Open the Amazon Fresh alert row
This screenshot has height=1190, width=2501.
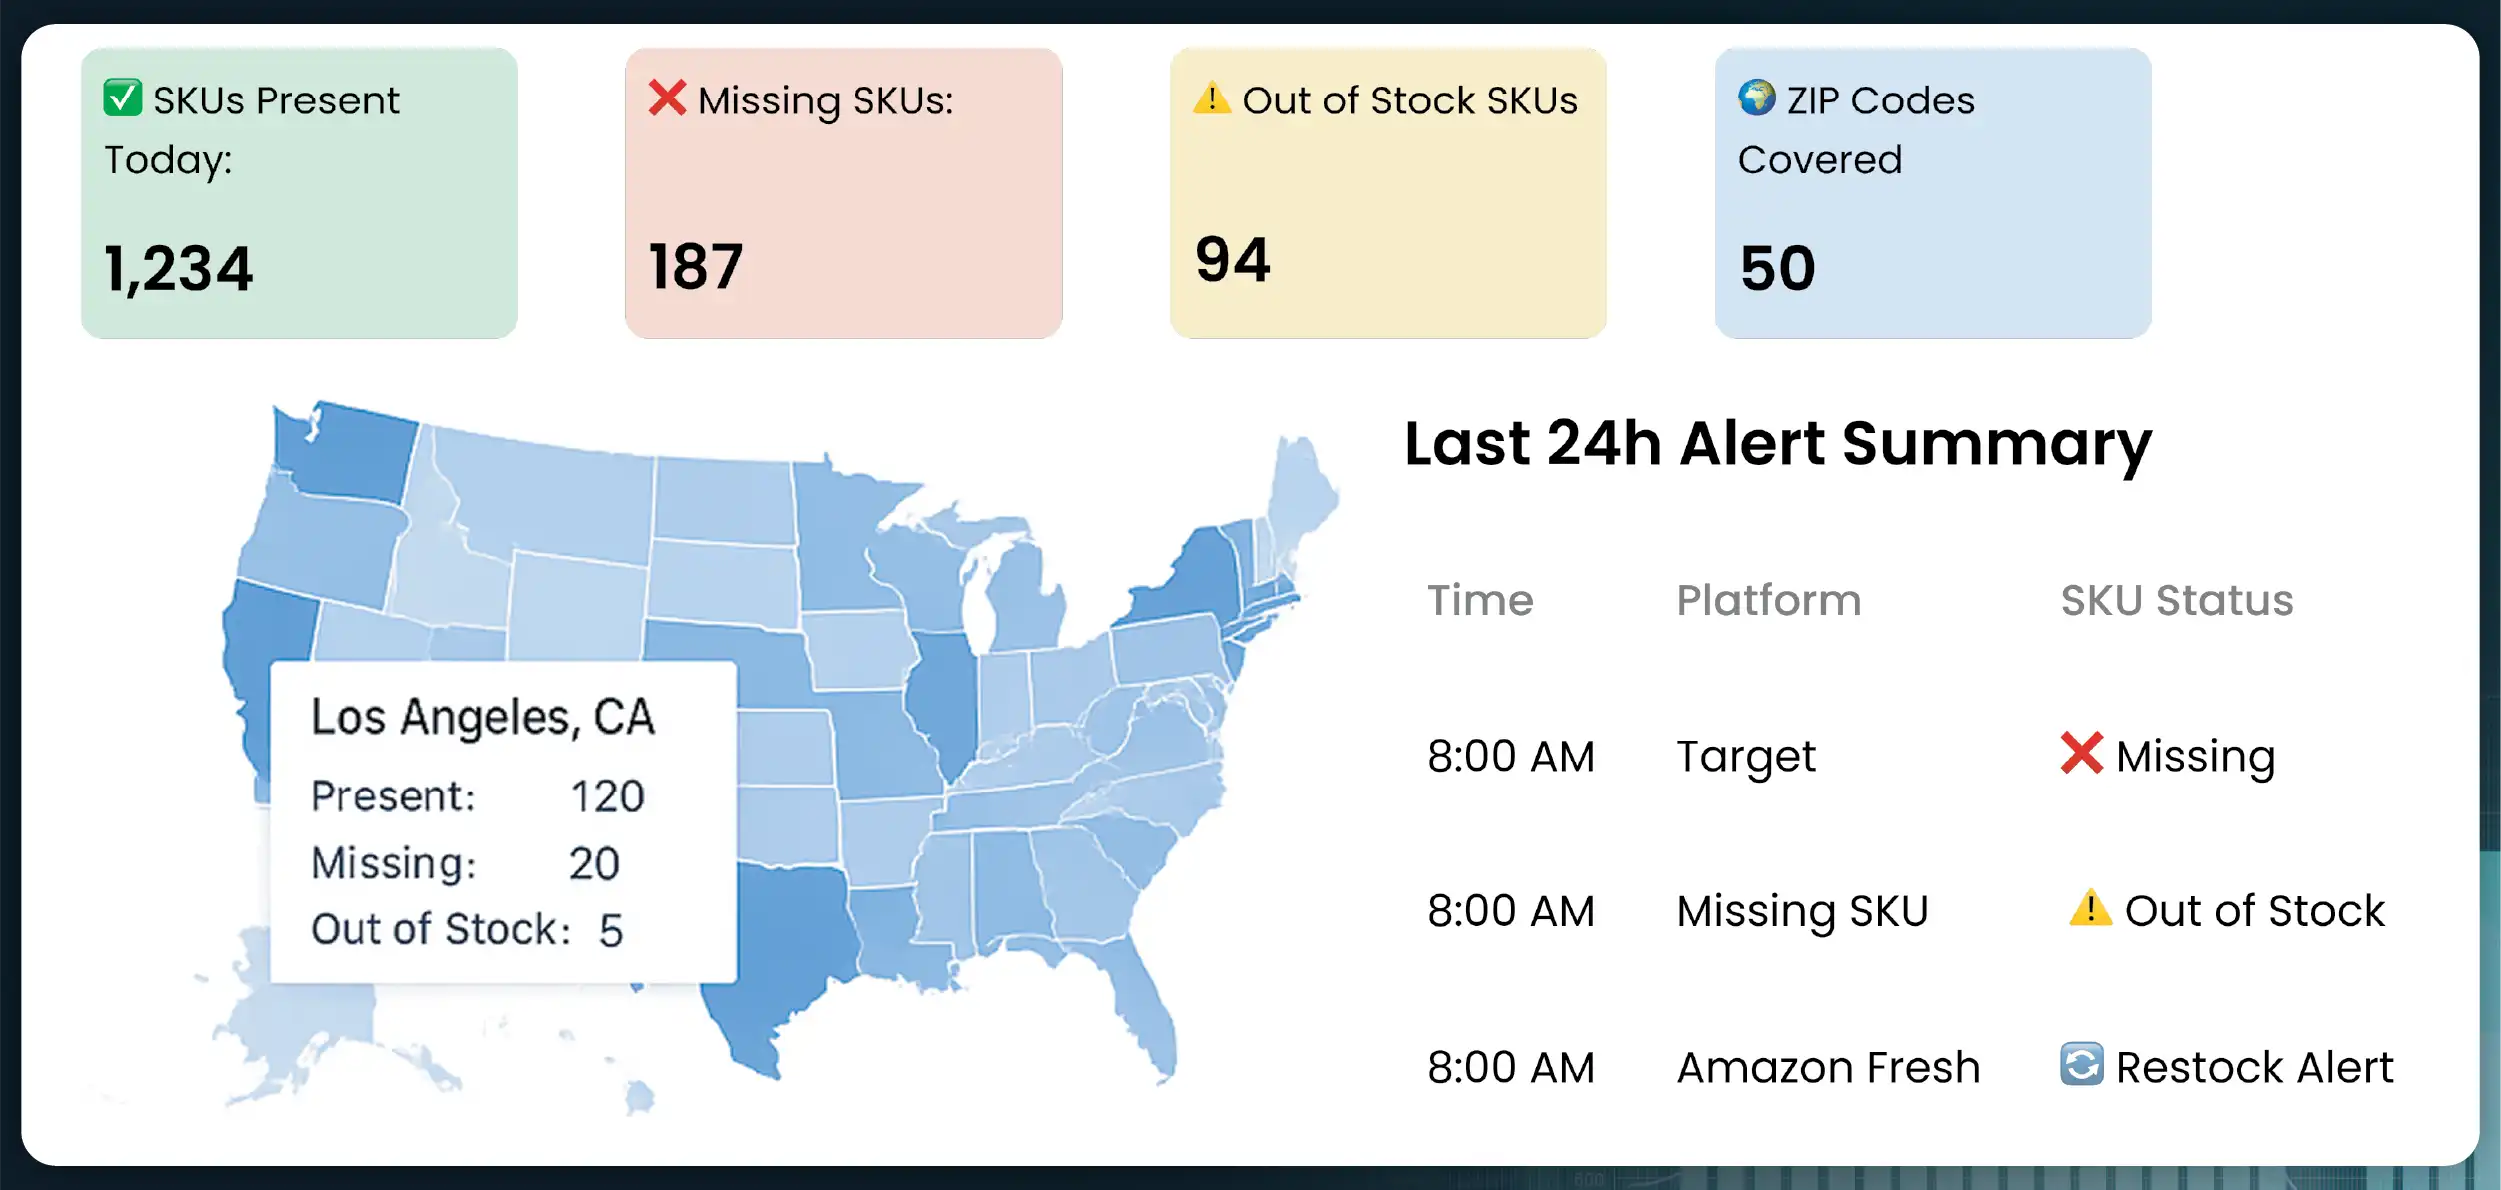[x=1828, y=1068]
